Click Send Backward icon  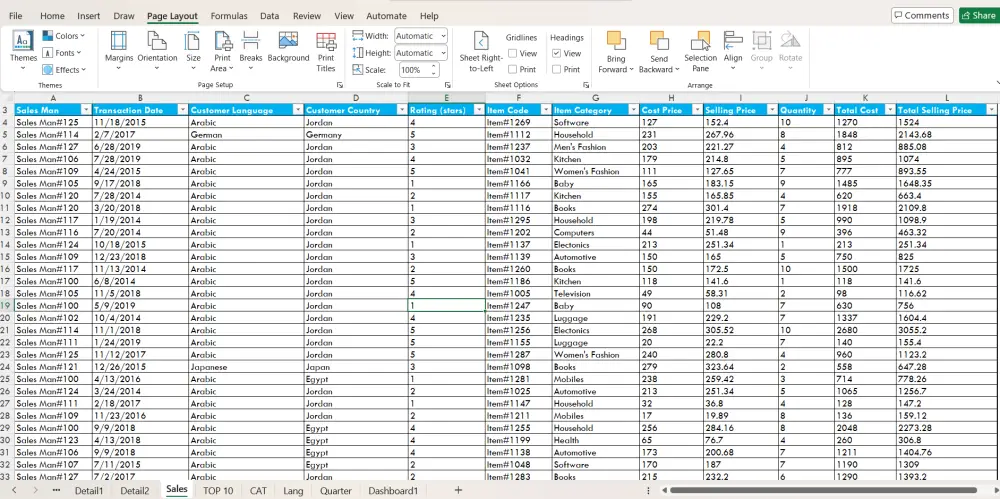pos(659,41)
